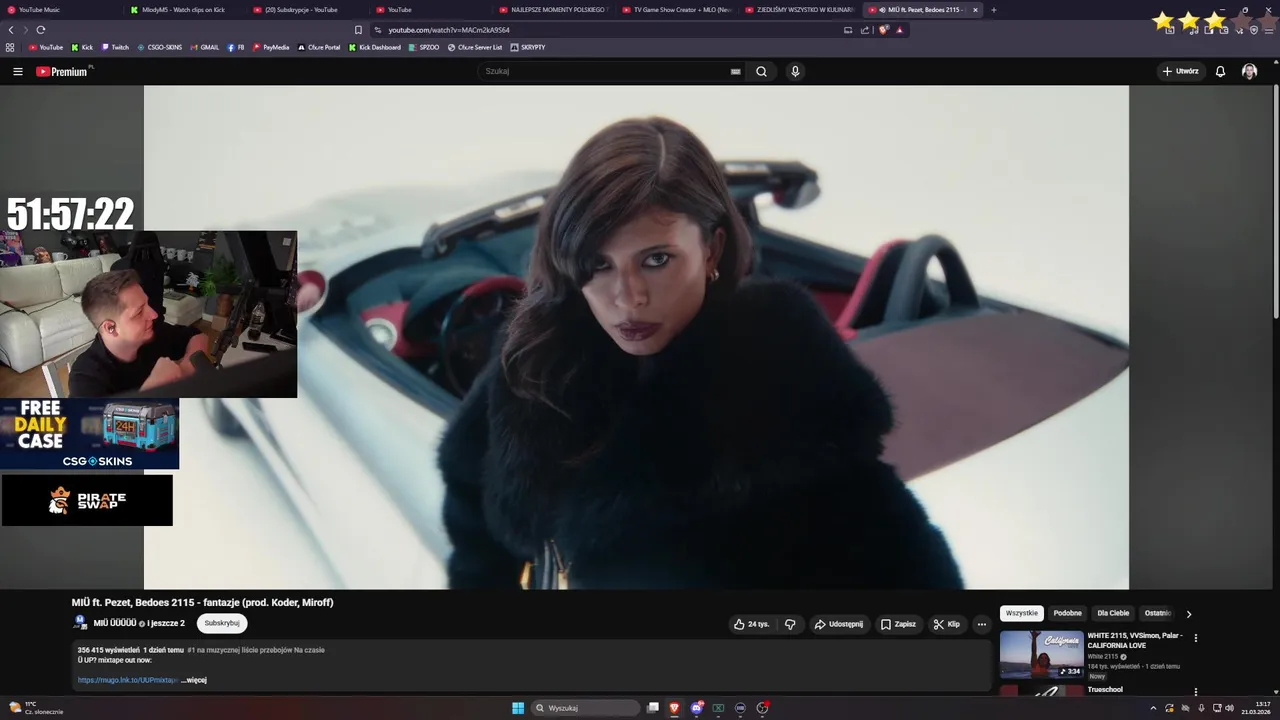Go back in browser history
This screenshot has width=1280, height=720.
point(11,30)
